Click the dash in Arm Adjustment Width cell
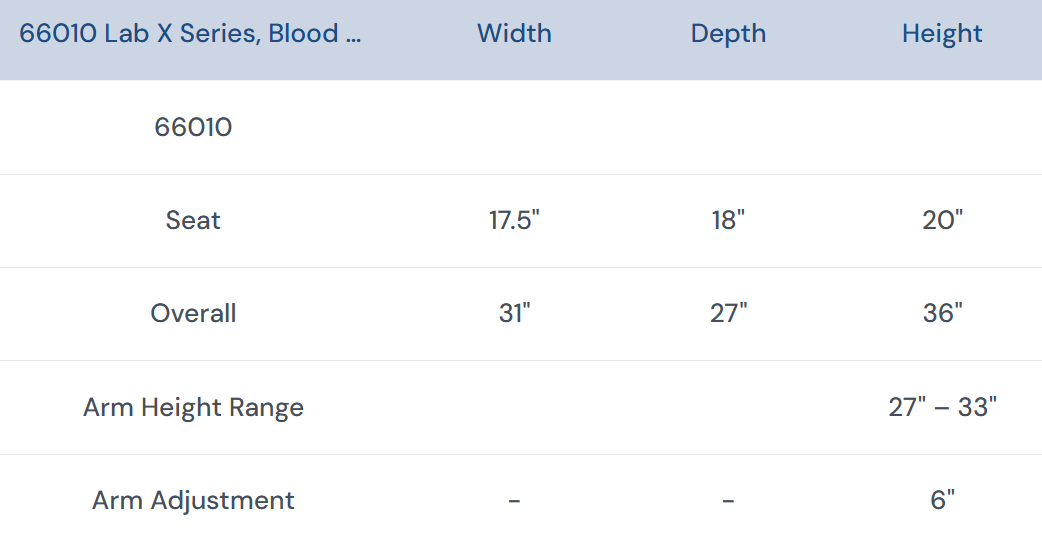Image resolution: width=1042 pixels, height=541 pixels. coord(514,500)
